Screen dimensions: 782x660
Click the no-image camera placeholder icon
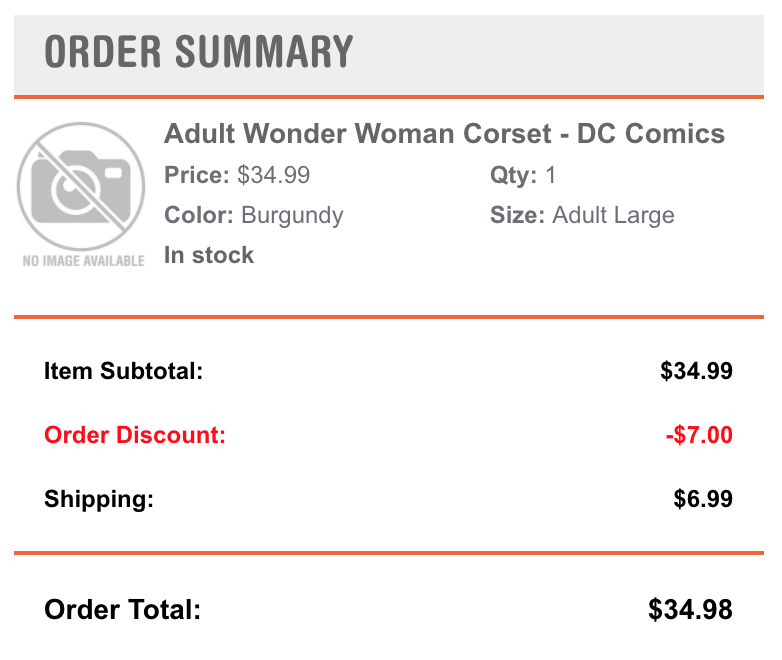pyautogui.click(x=81, y=187)
